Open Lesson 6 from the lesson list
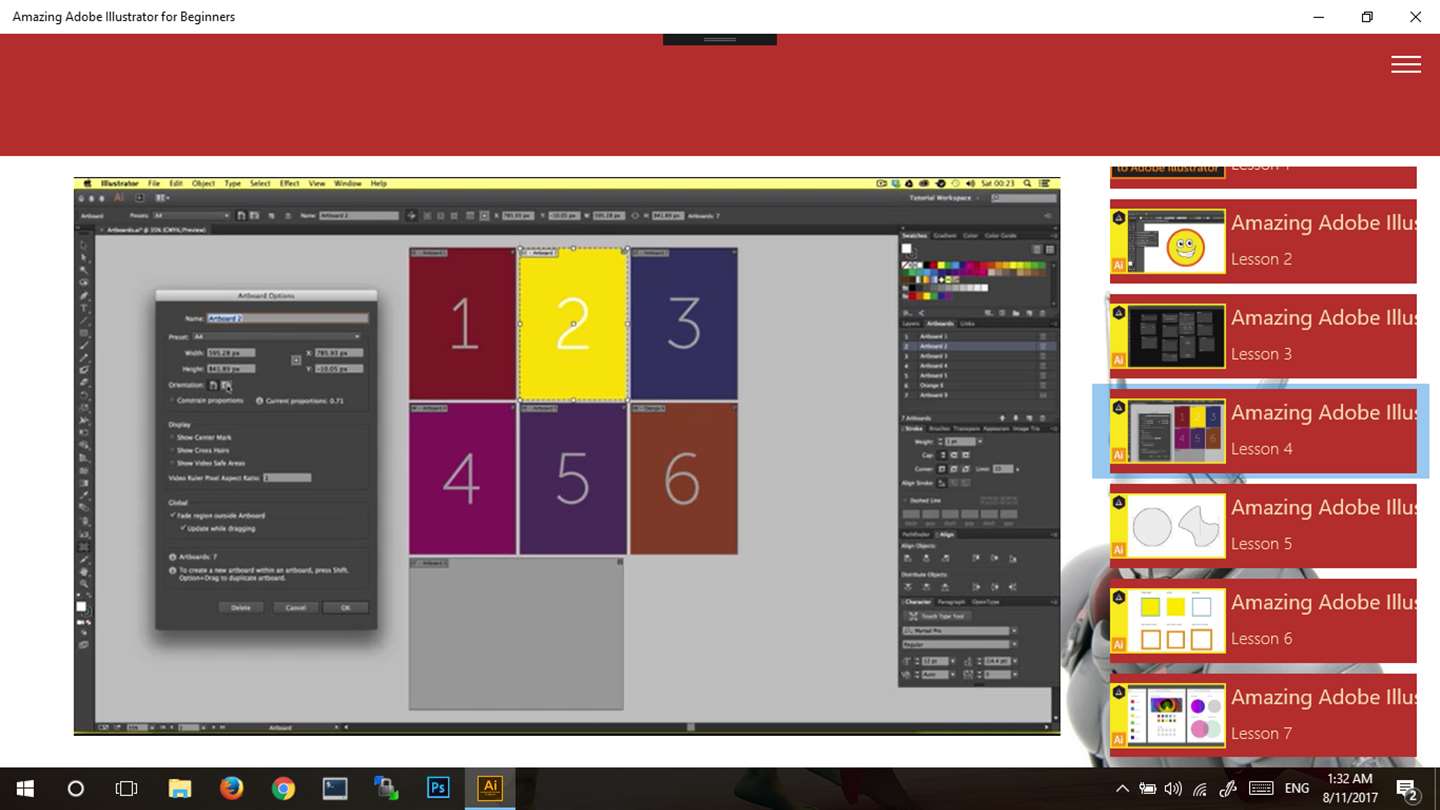Image resolution: width=1440 pixels, height=810 pixels. pos(1263,621)
